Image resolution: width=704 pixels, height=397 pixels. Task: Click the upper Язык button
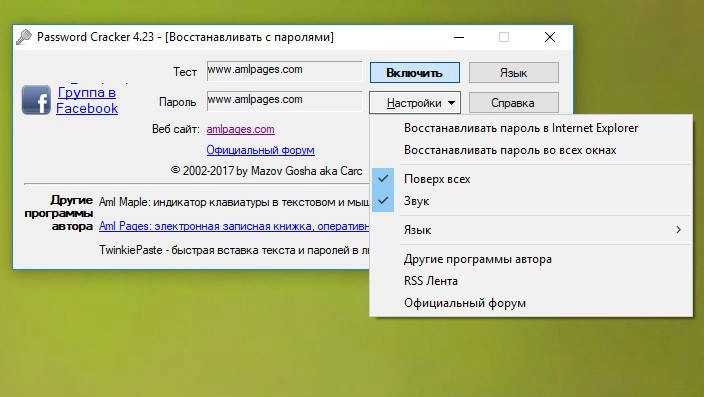[514, 73]
